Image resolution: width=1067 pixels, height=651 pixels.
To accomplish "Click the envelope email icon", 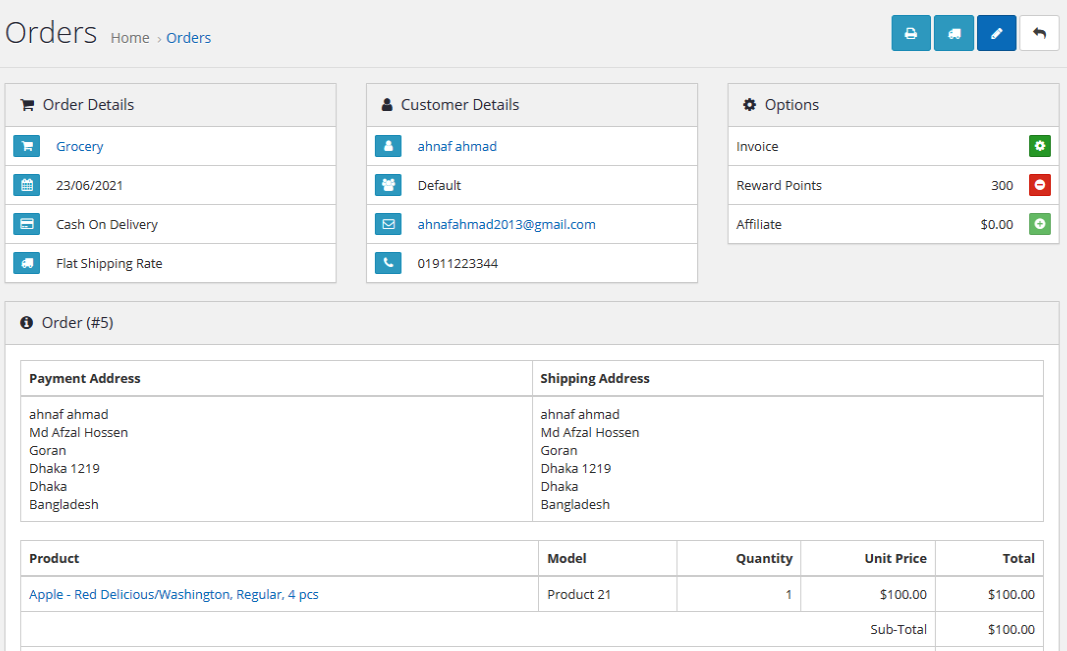I will coord(388,224).
